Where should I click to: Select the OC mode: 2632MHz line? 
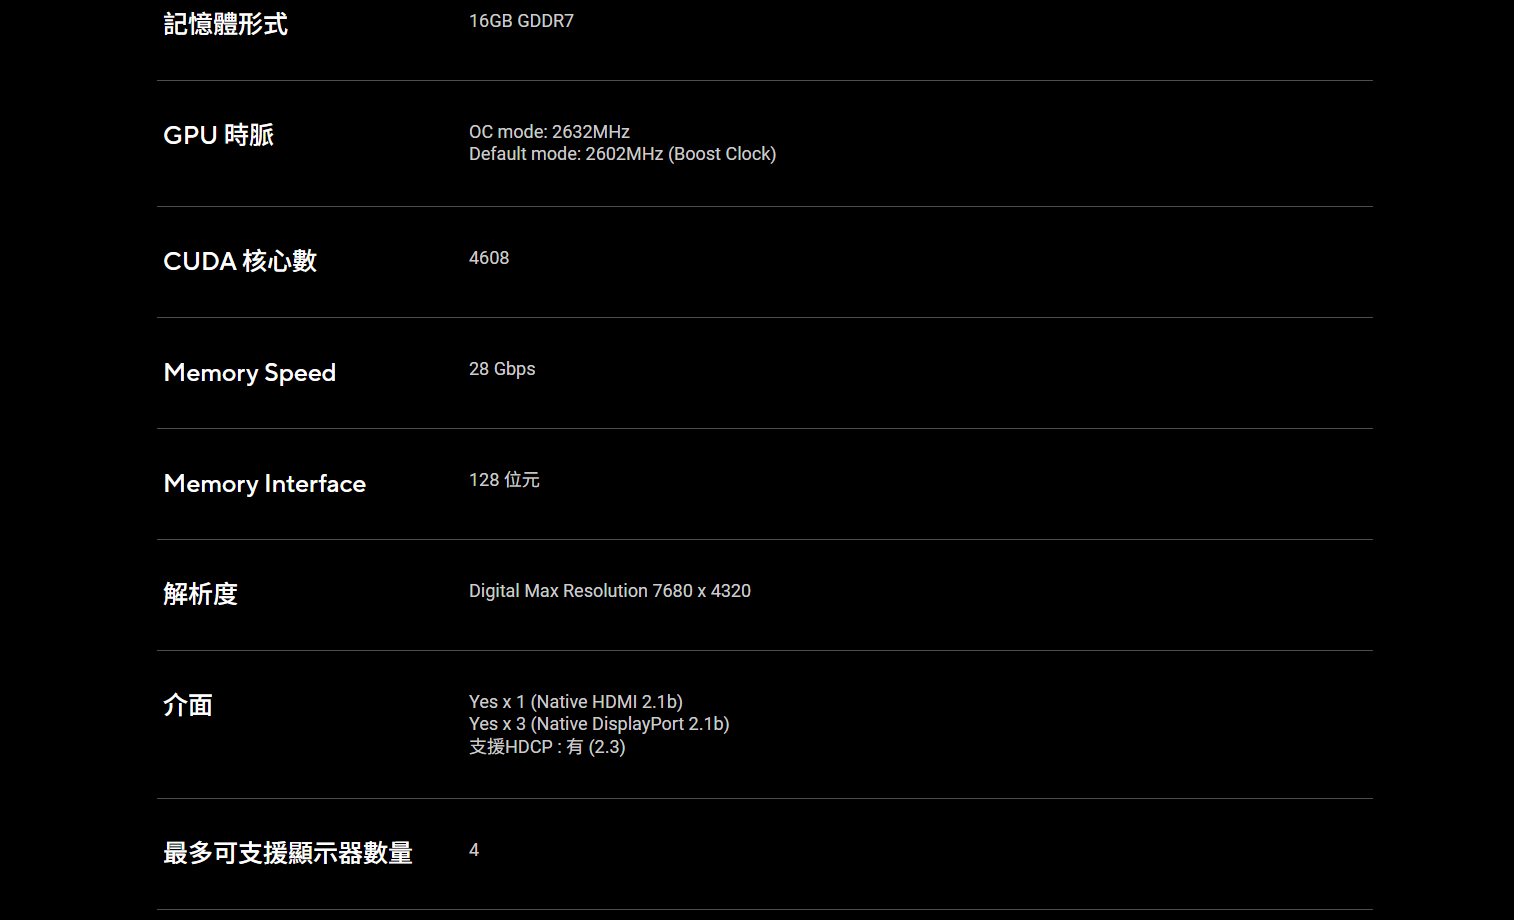point(549,132)
